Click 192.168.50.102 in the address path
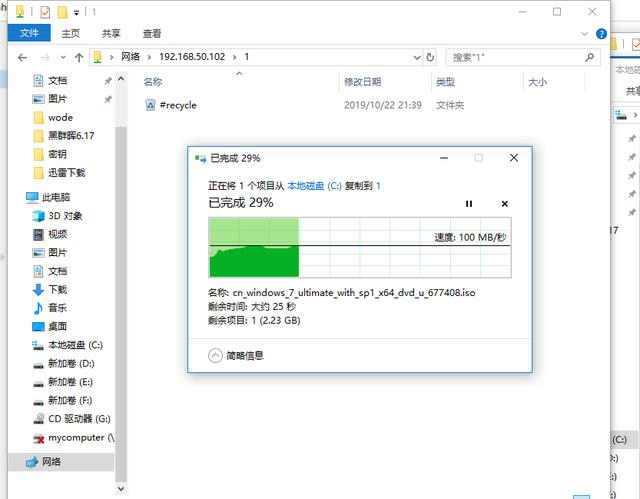Image resolution: width=640 pixels, height=499 pixels. [192, 57]
